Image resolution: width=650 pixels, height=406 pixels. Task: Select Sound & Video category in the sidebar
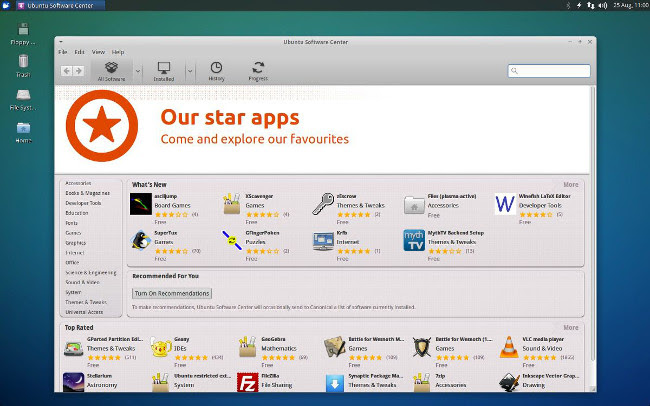[x=82, y=282]
